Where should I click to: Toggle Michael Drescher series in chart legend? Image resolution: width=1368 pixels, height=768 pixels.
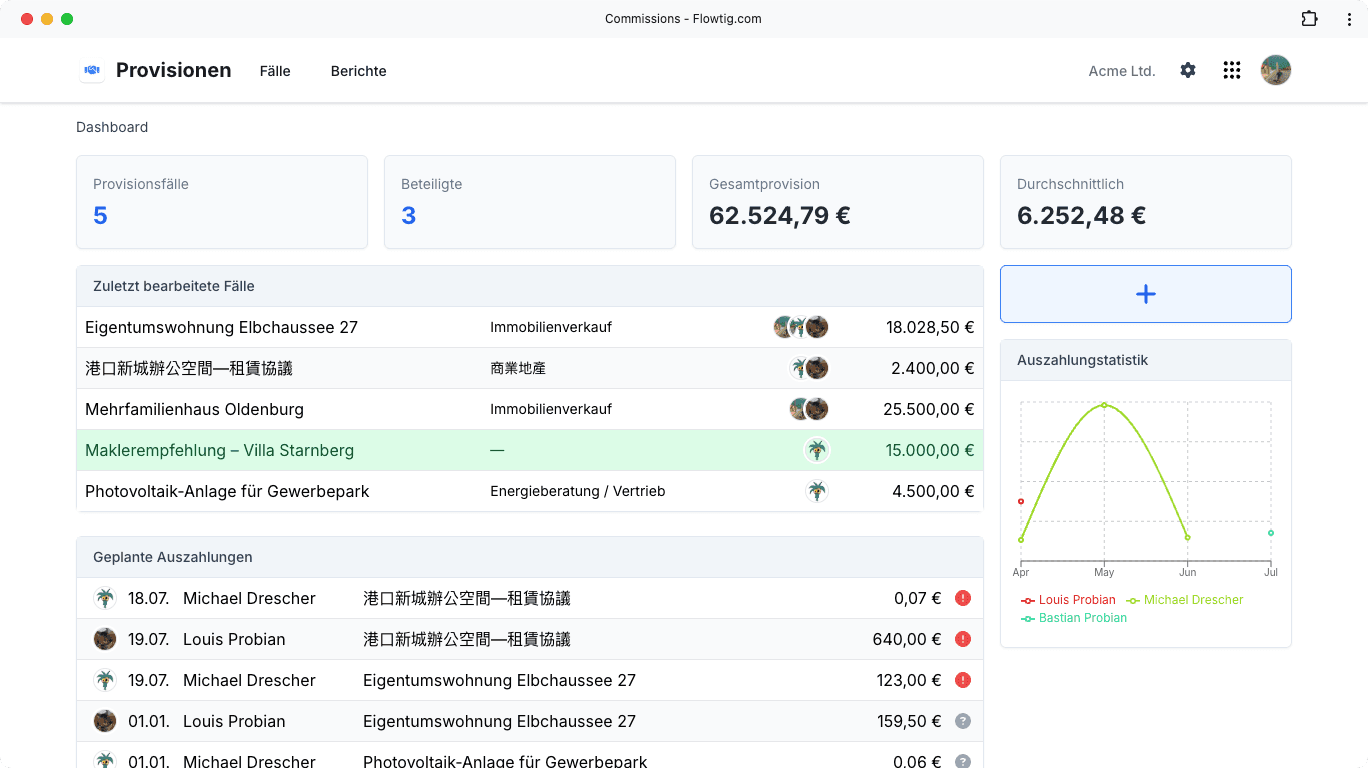(x=1185, y=600)
